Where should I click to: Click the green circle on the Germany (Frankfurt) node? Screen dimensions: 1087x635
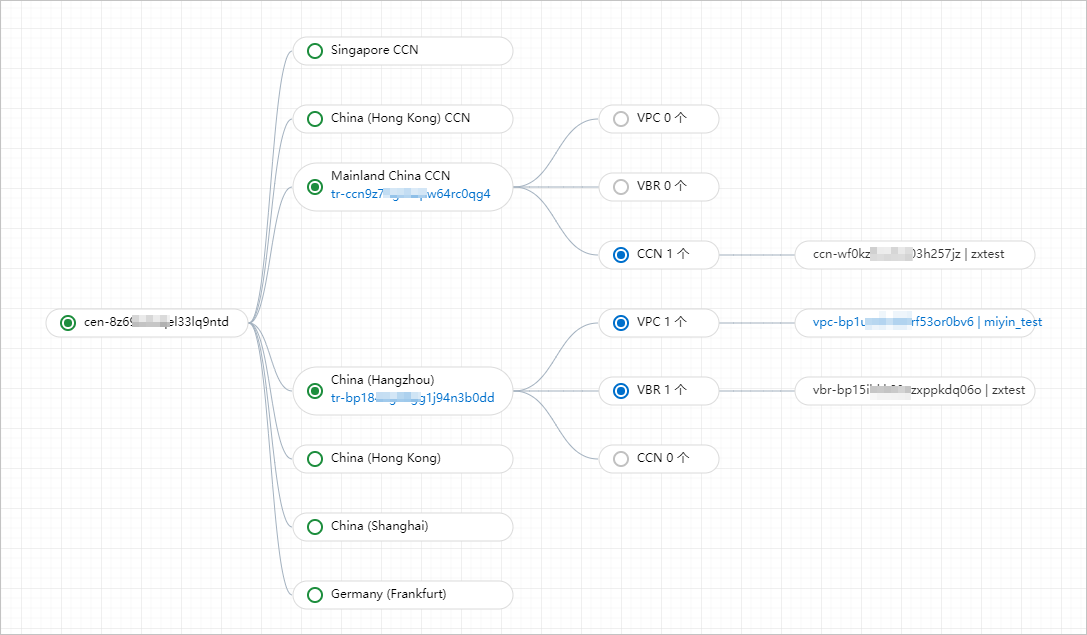pyautogui.click(x=315, y=595)
